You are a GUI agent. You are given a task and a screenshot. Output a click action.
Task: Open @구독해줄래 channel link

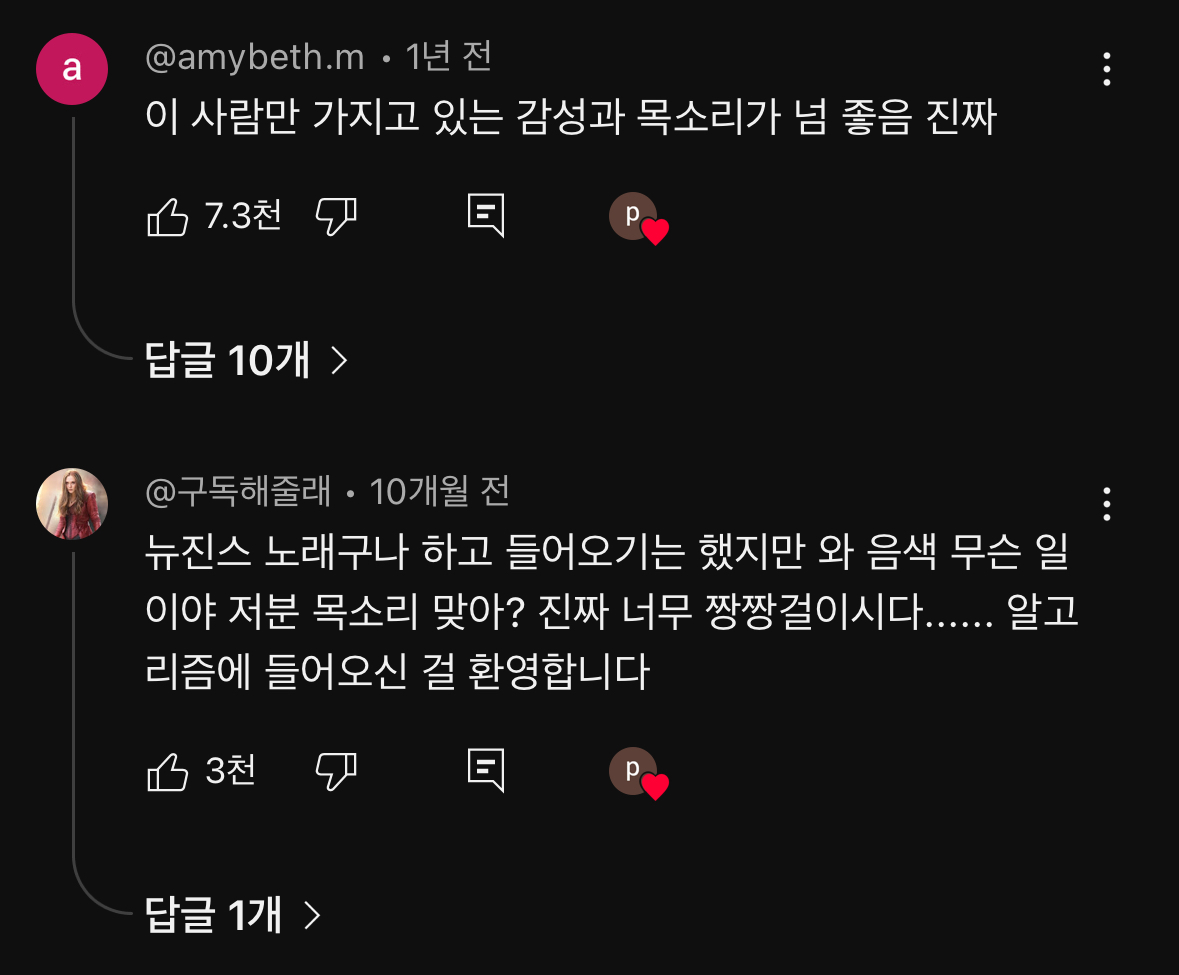coord(238,492)
